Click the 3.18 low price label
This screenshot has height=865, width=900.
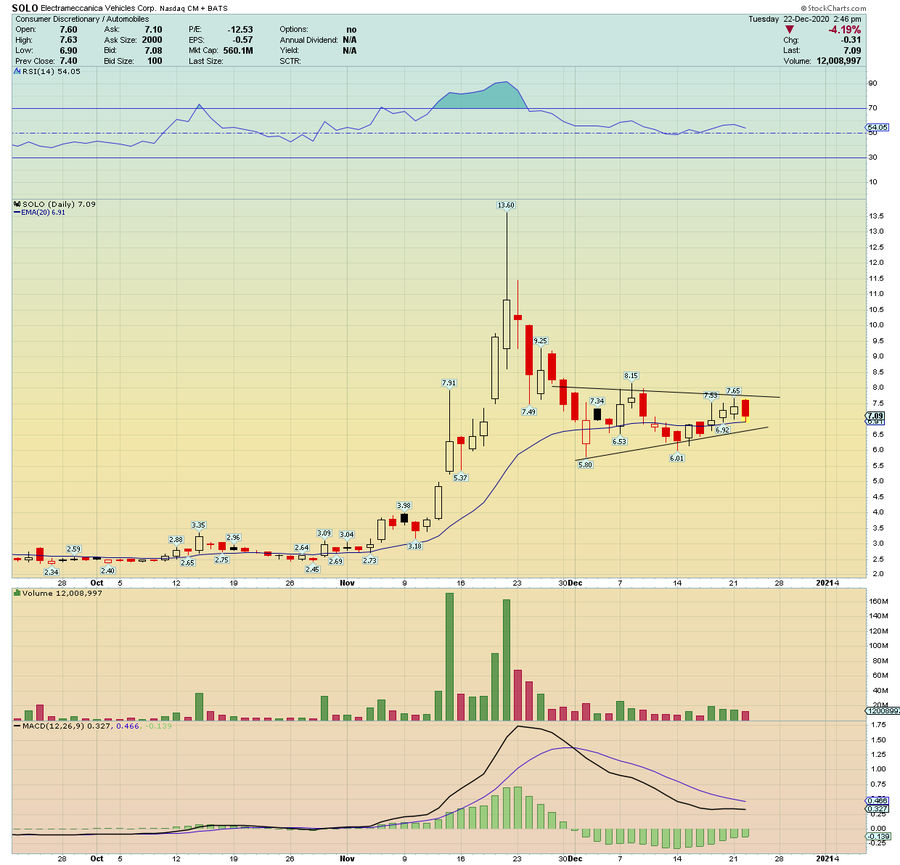tap(414, 546)
